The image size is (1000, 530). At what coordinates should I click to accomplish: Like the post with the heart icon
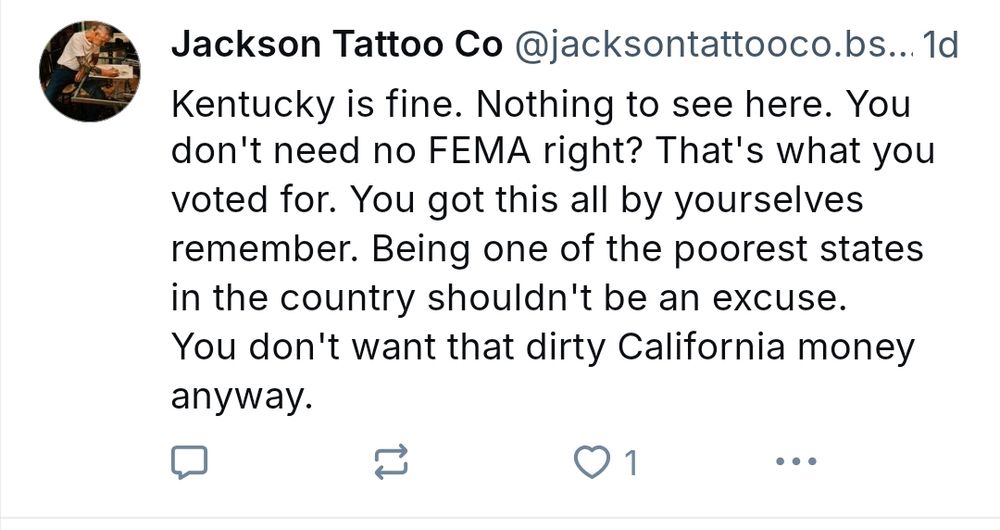tap(592, 461)
